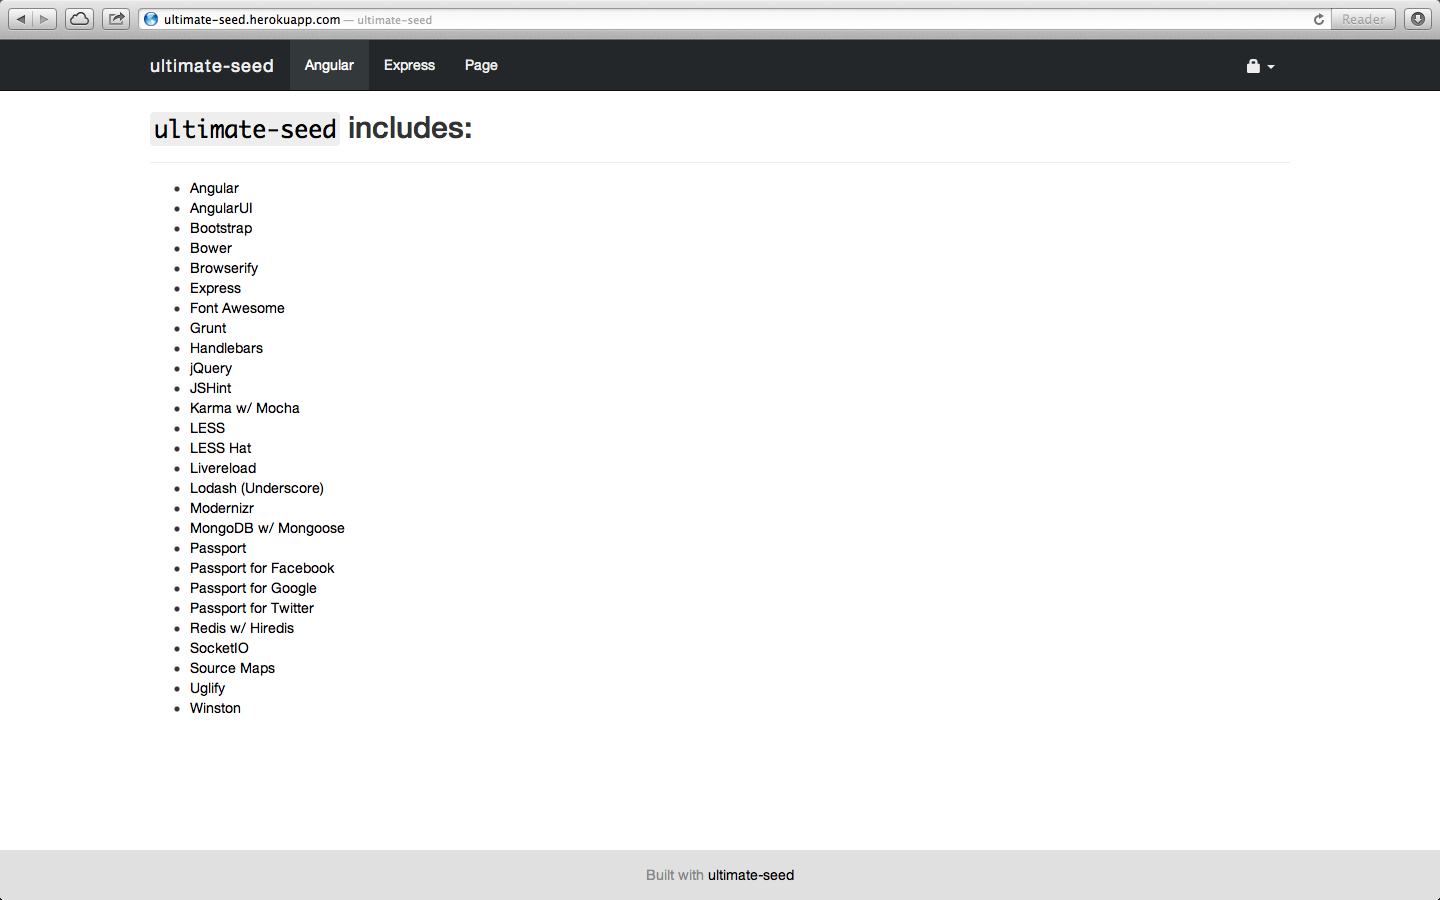Image resolution: width=1440 pixels, height=900 pixels.
Task: Follow the ultimate-seed footer link
Action: (x=750, y=875)
